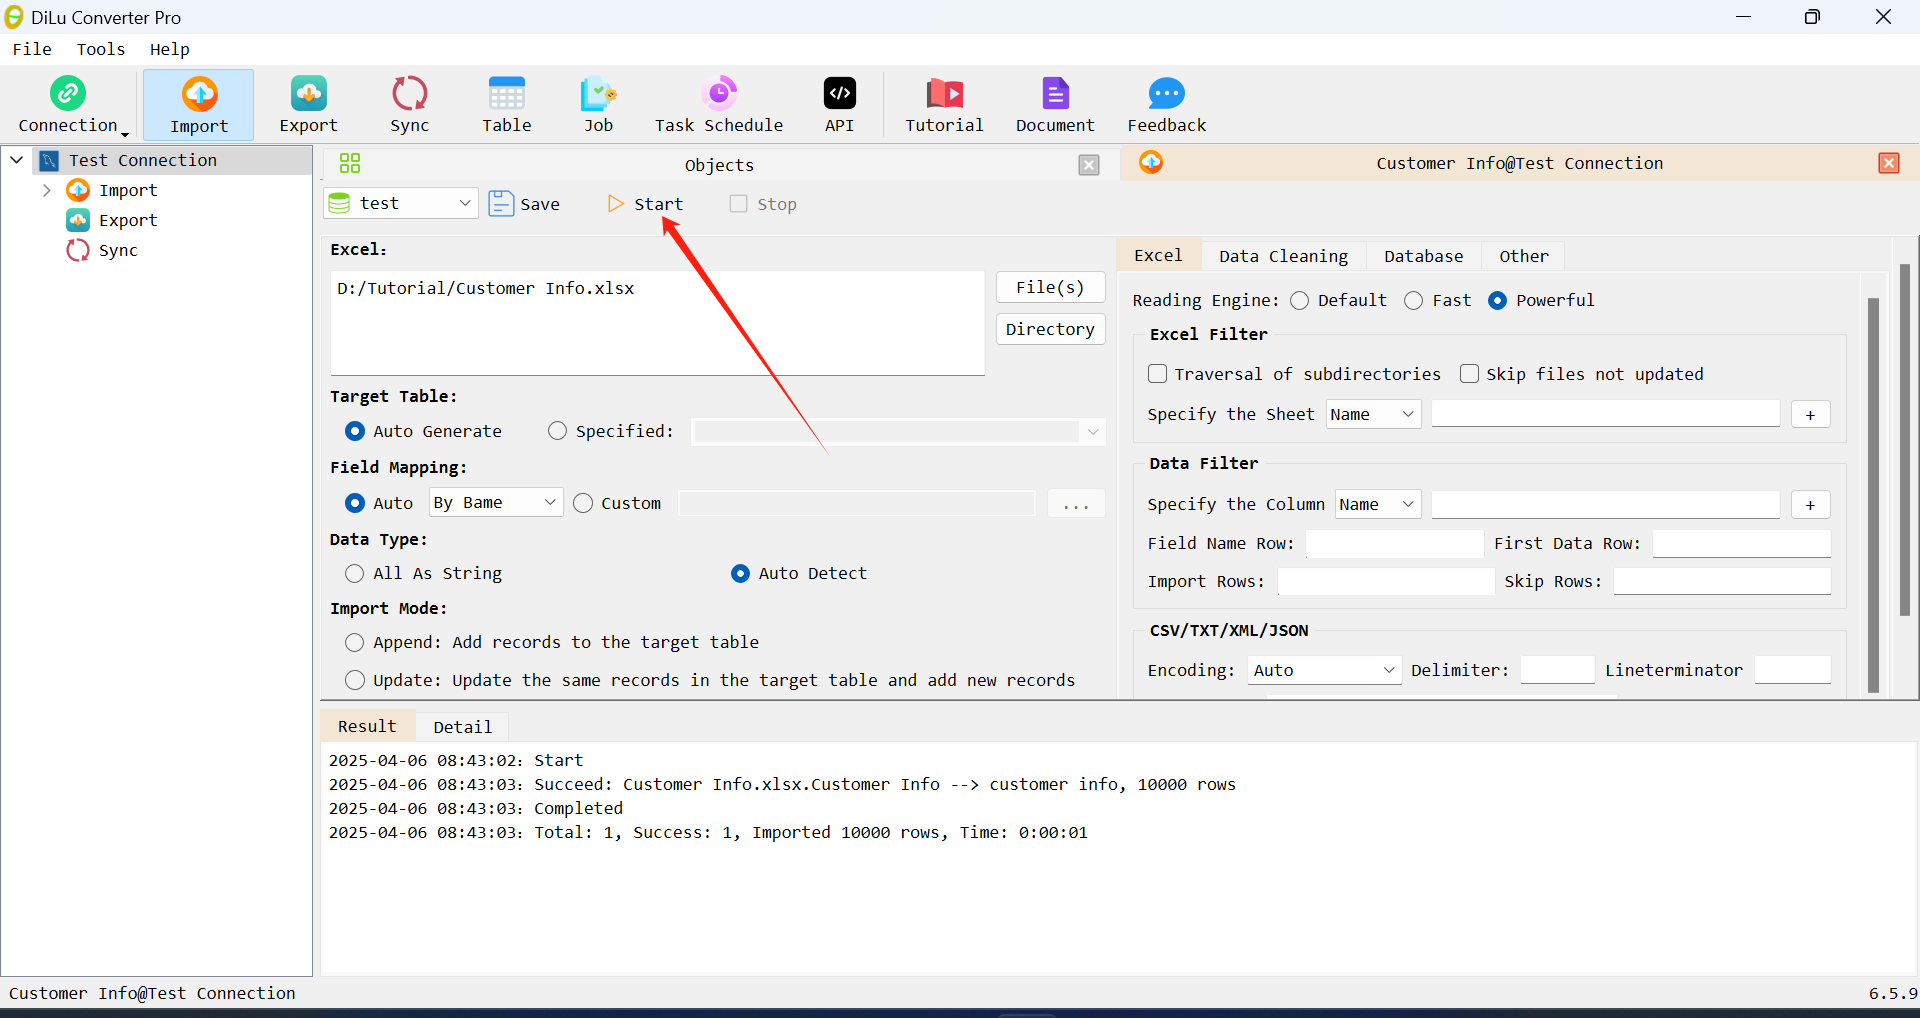Open the Encoding Auto dropdown
Screen dimensions: 1920x1018
point(1389,670)
